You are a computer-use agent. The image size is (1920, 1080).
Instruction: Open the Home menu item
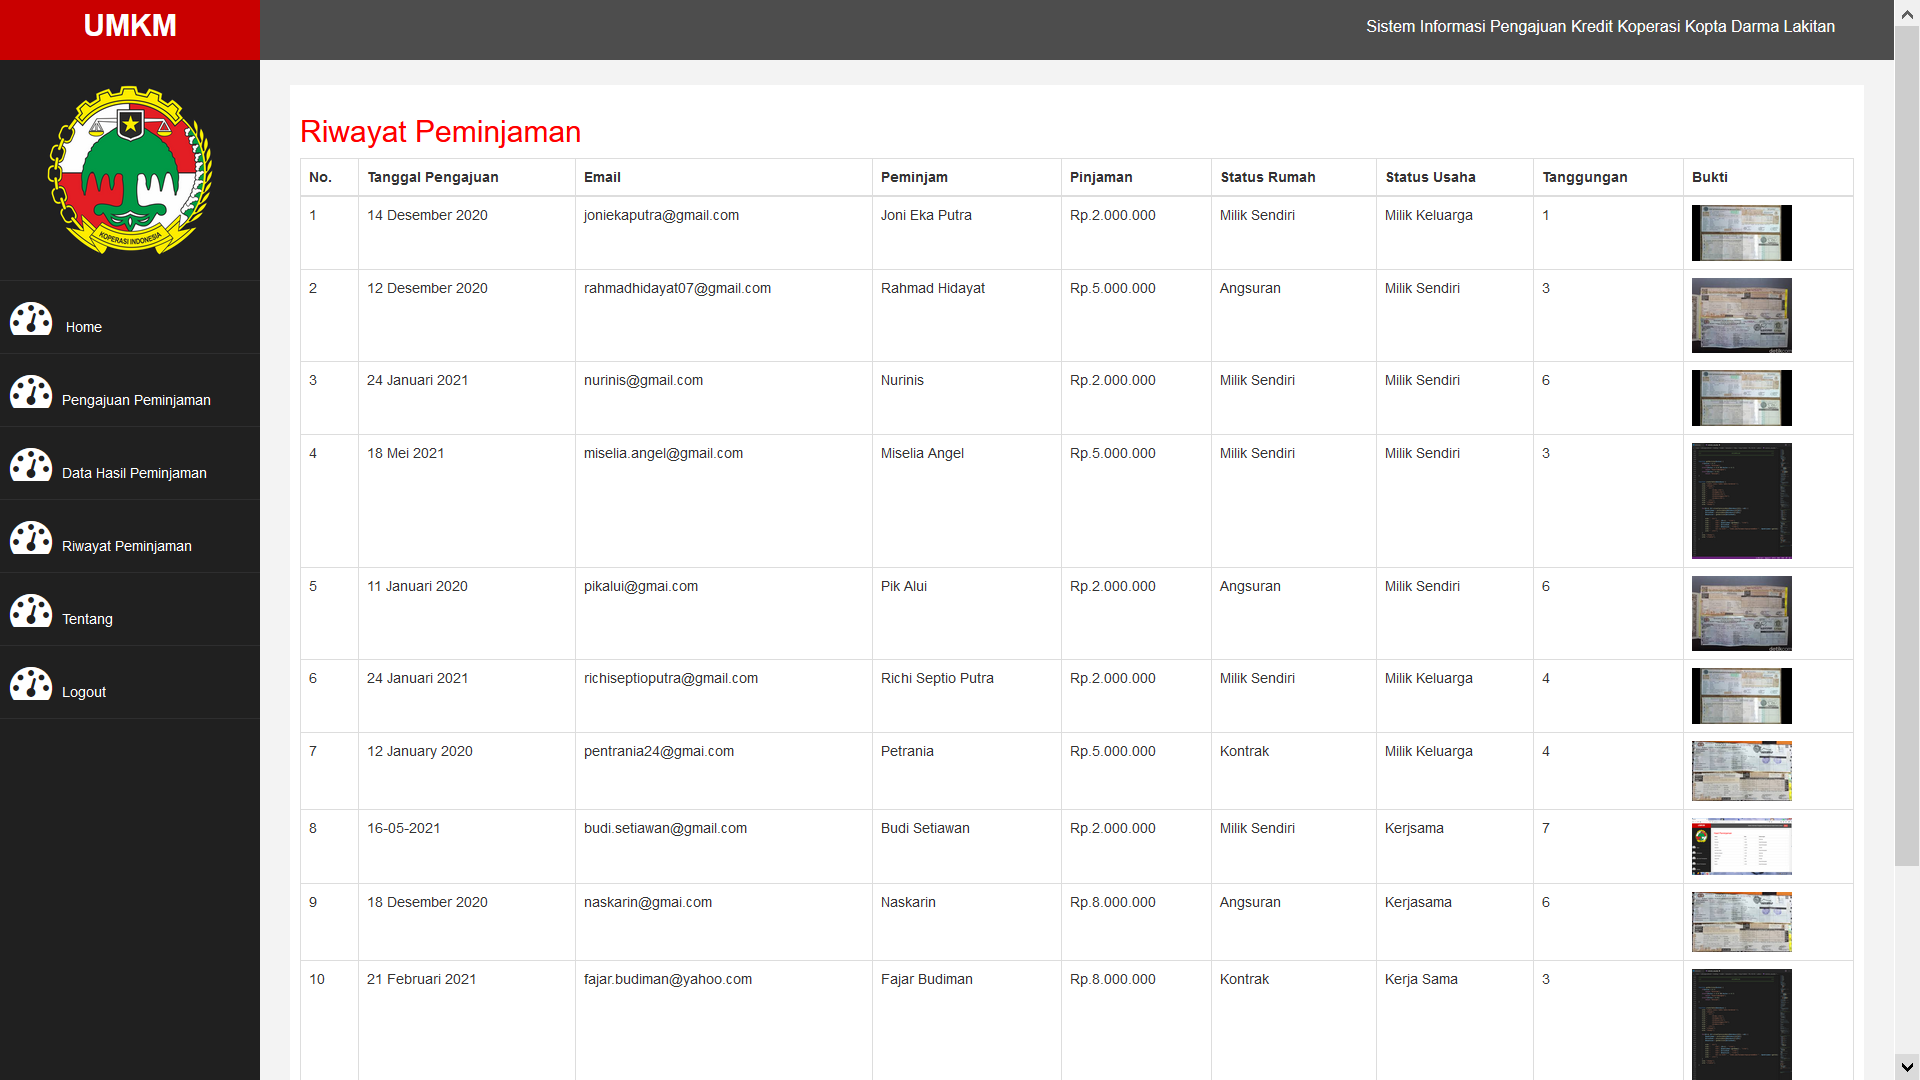point(84,327)
